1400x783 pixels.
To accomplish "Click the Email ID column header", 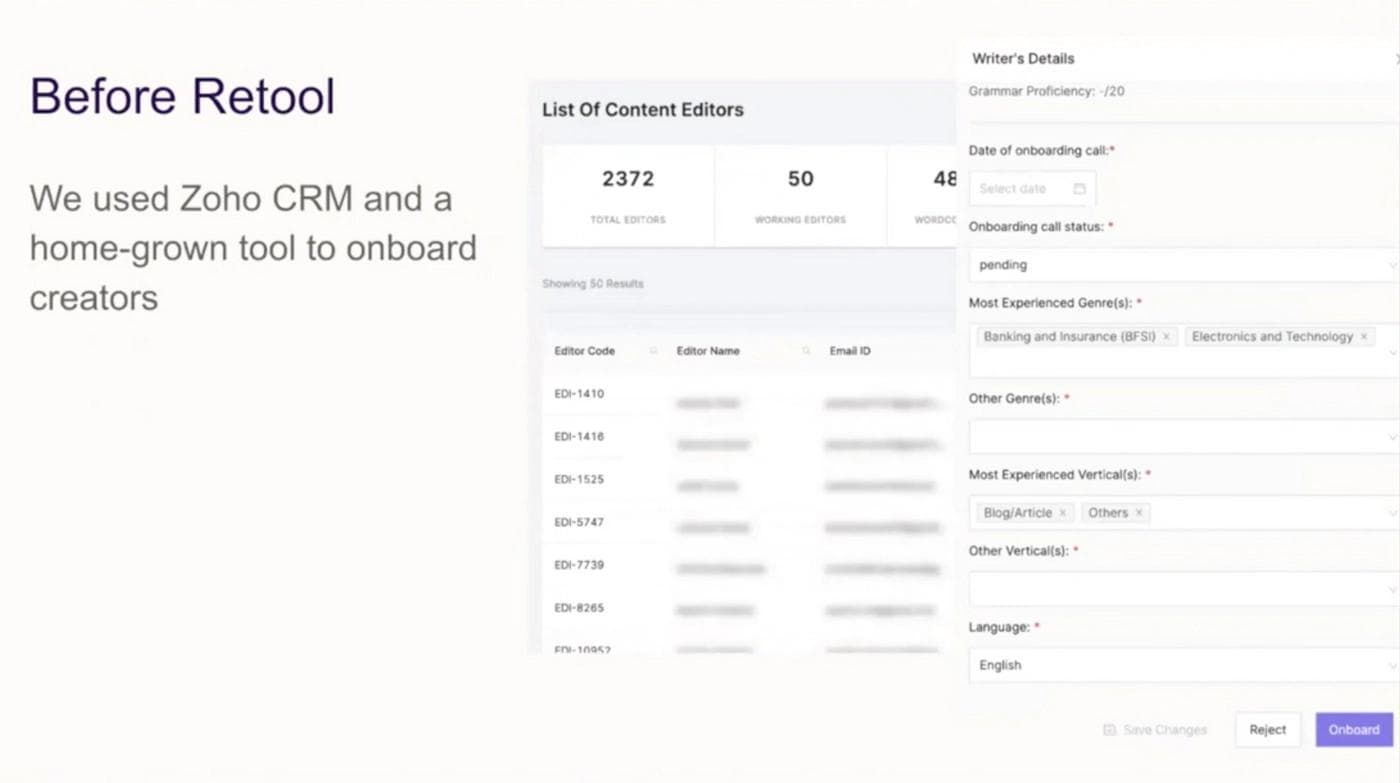I will 850,351.
